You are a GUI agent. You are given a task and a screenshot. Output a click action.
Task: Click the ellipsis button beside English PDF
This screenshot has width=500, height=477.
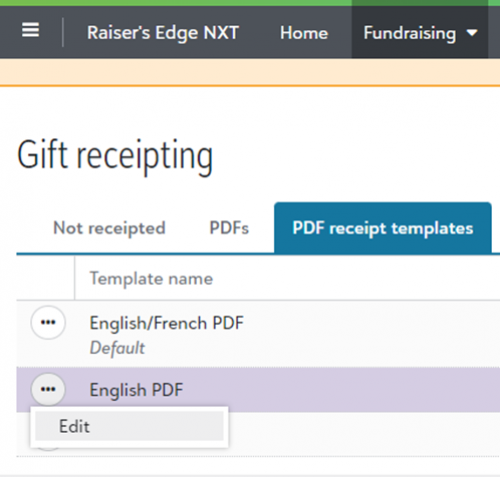(x=48, y=389)
